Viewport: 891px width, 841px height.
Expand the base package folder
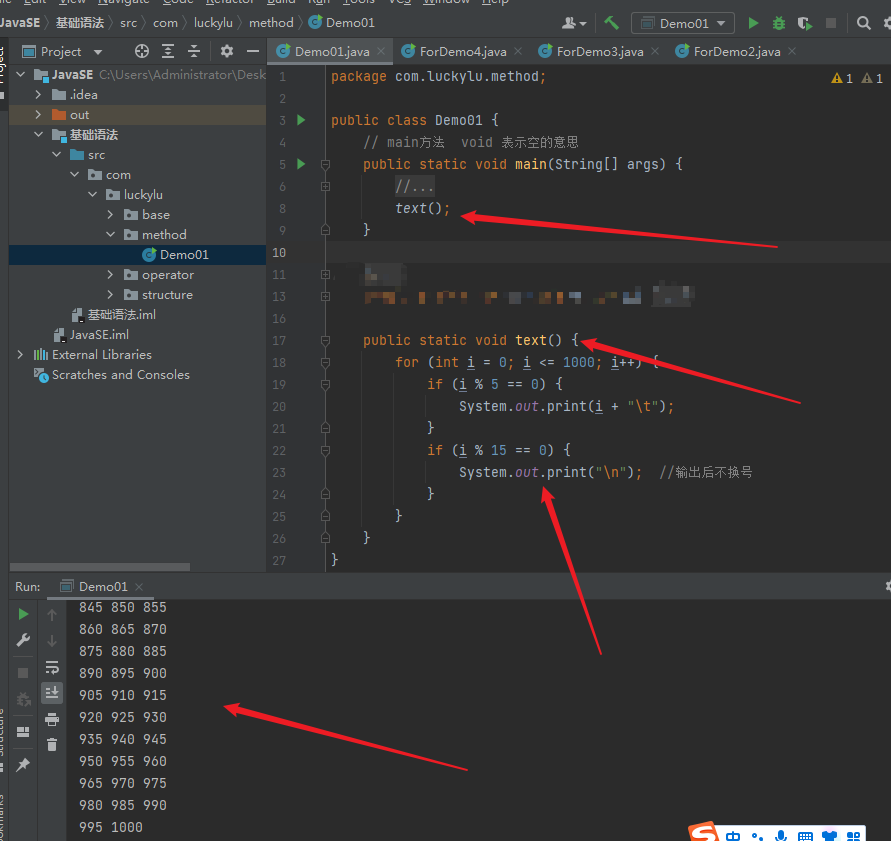tap(111, 215)
